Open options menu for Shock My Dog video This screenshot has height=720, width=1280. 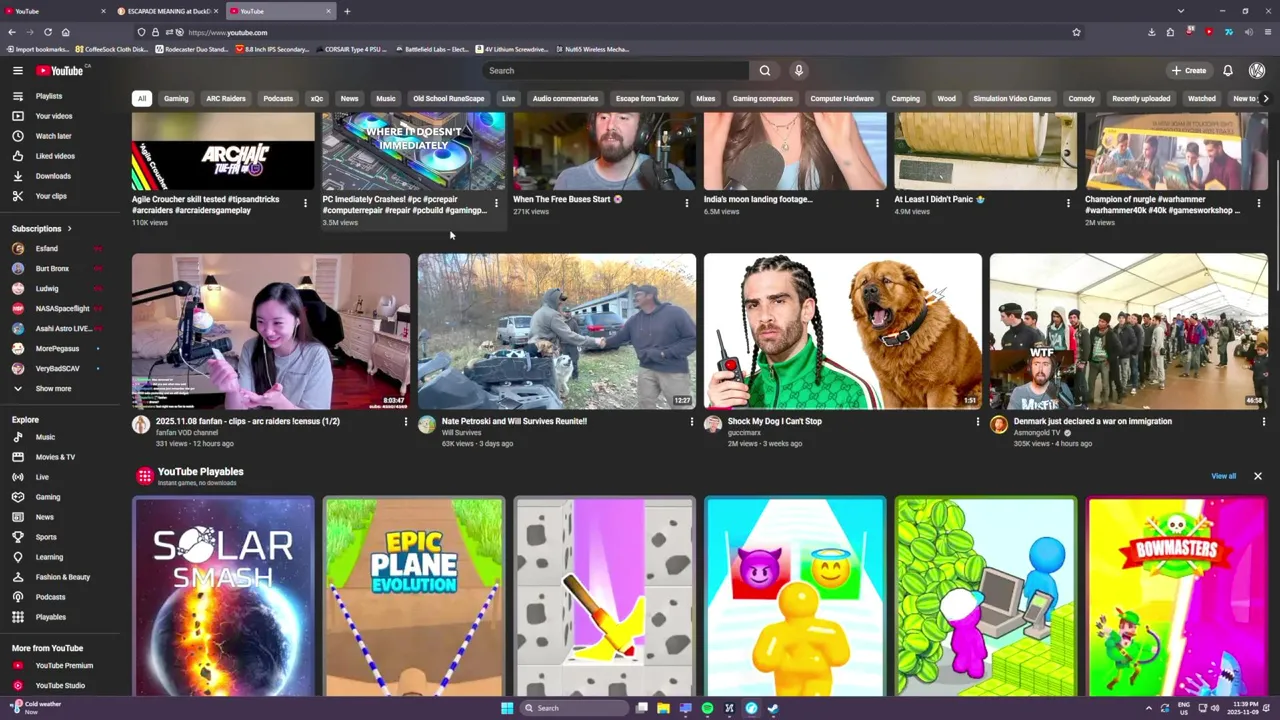(x=977, y=422)
